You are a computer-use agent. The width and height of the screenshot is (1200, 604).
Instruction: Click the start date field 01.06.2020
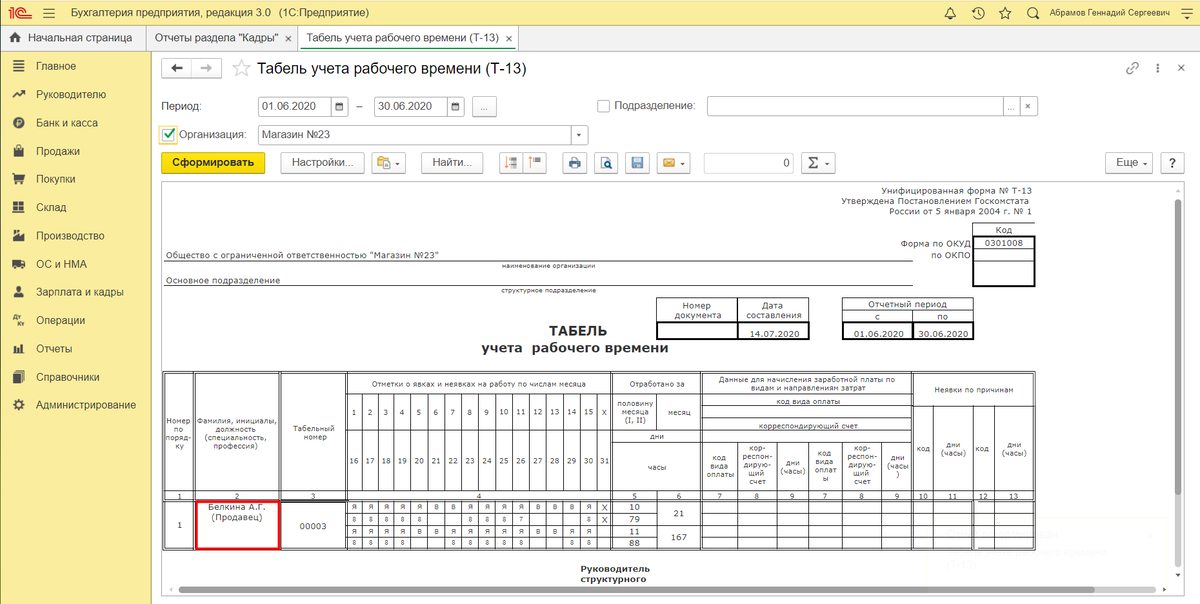coord(295,106)
